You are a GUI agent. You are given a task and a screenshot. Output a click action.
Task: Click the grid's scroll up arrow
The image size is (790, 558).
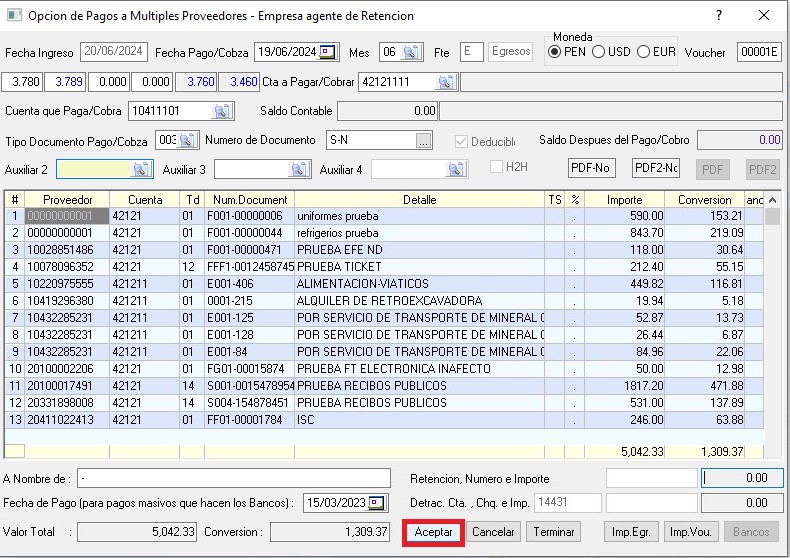click(x=772, y=200)
